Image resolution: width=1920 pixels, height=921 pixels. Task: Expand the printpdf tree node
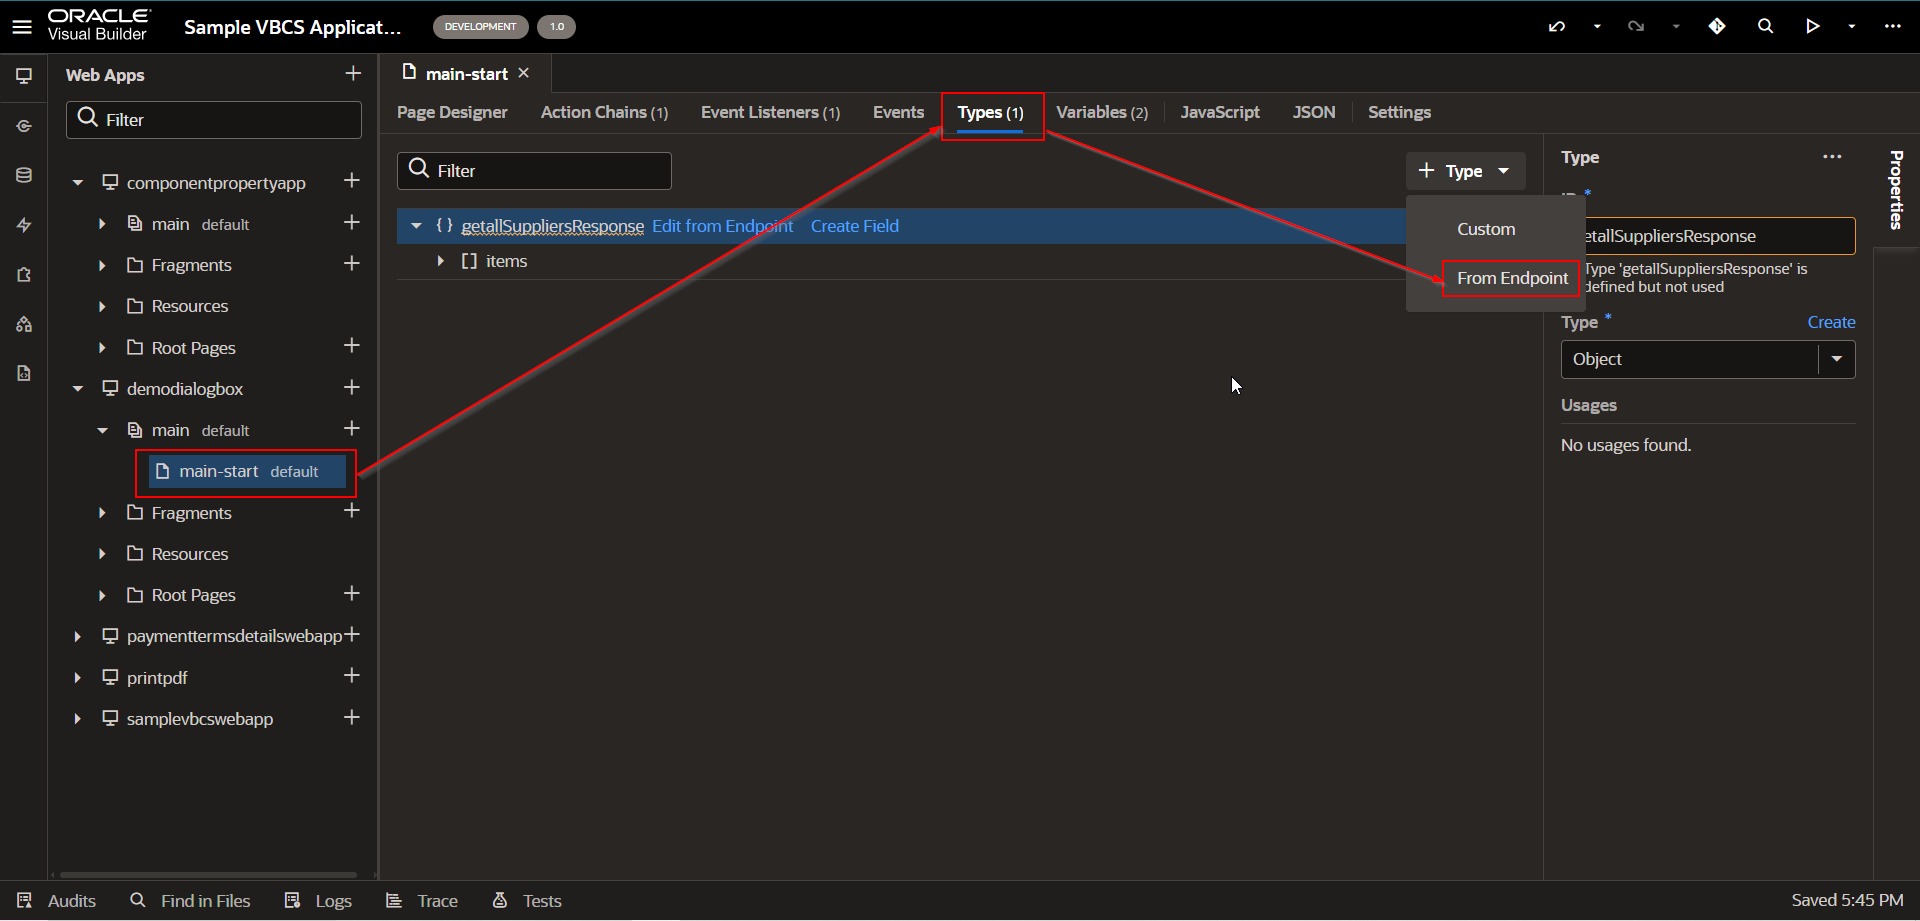point(77,678)
